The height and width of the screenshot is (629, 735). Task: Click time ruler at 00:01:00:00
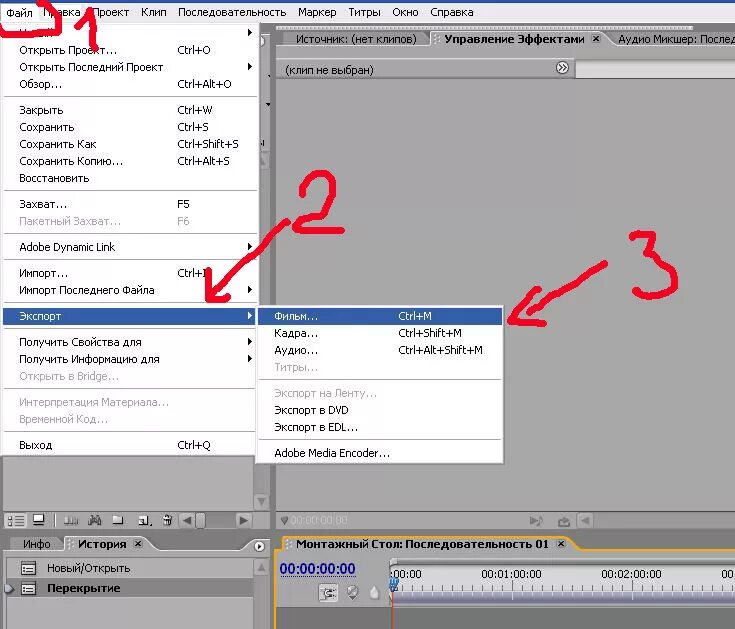click(x=511, y=574)
